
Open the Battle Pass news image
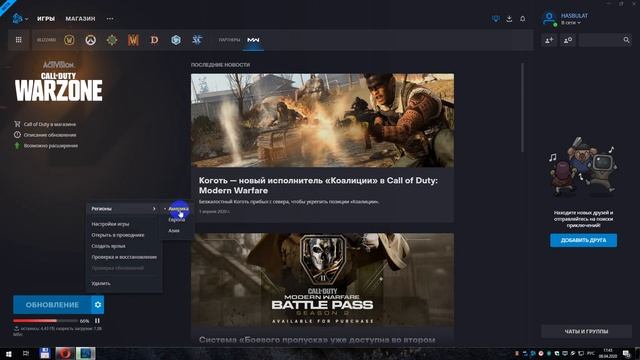pos(322,280)
